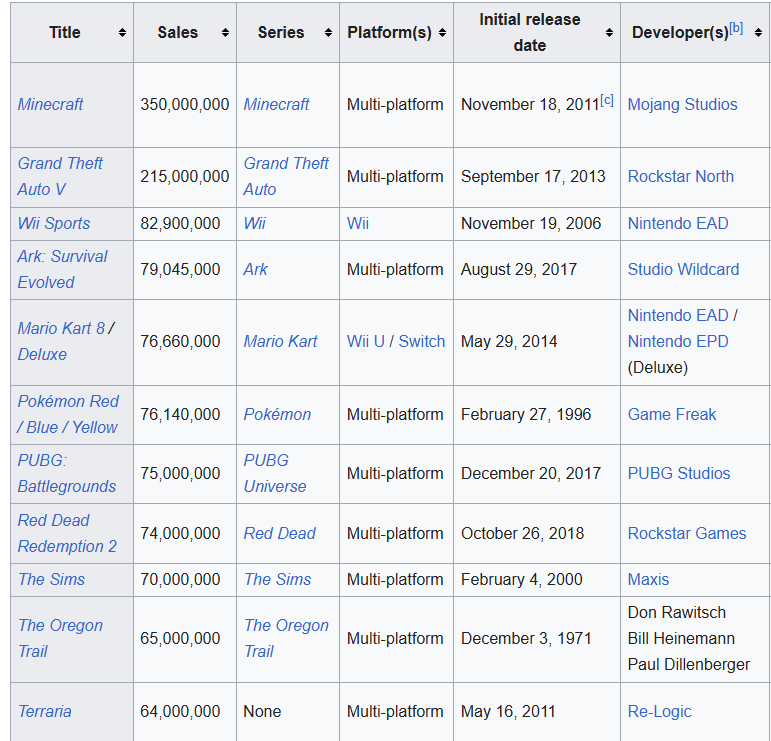Open Red Dead series link

tap(280, 534)
